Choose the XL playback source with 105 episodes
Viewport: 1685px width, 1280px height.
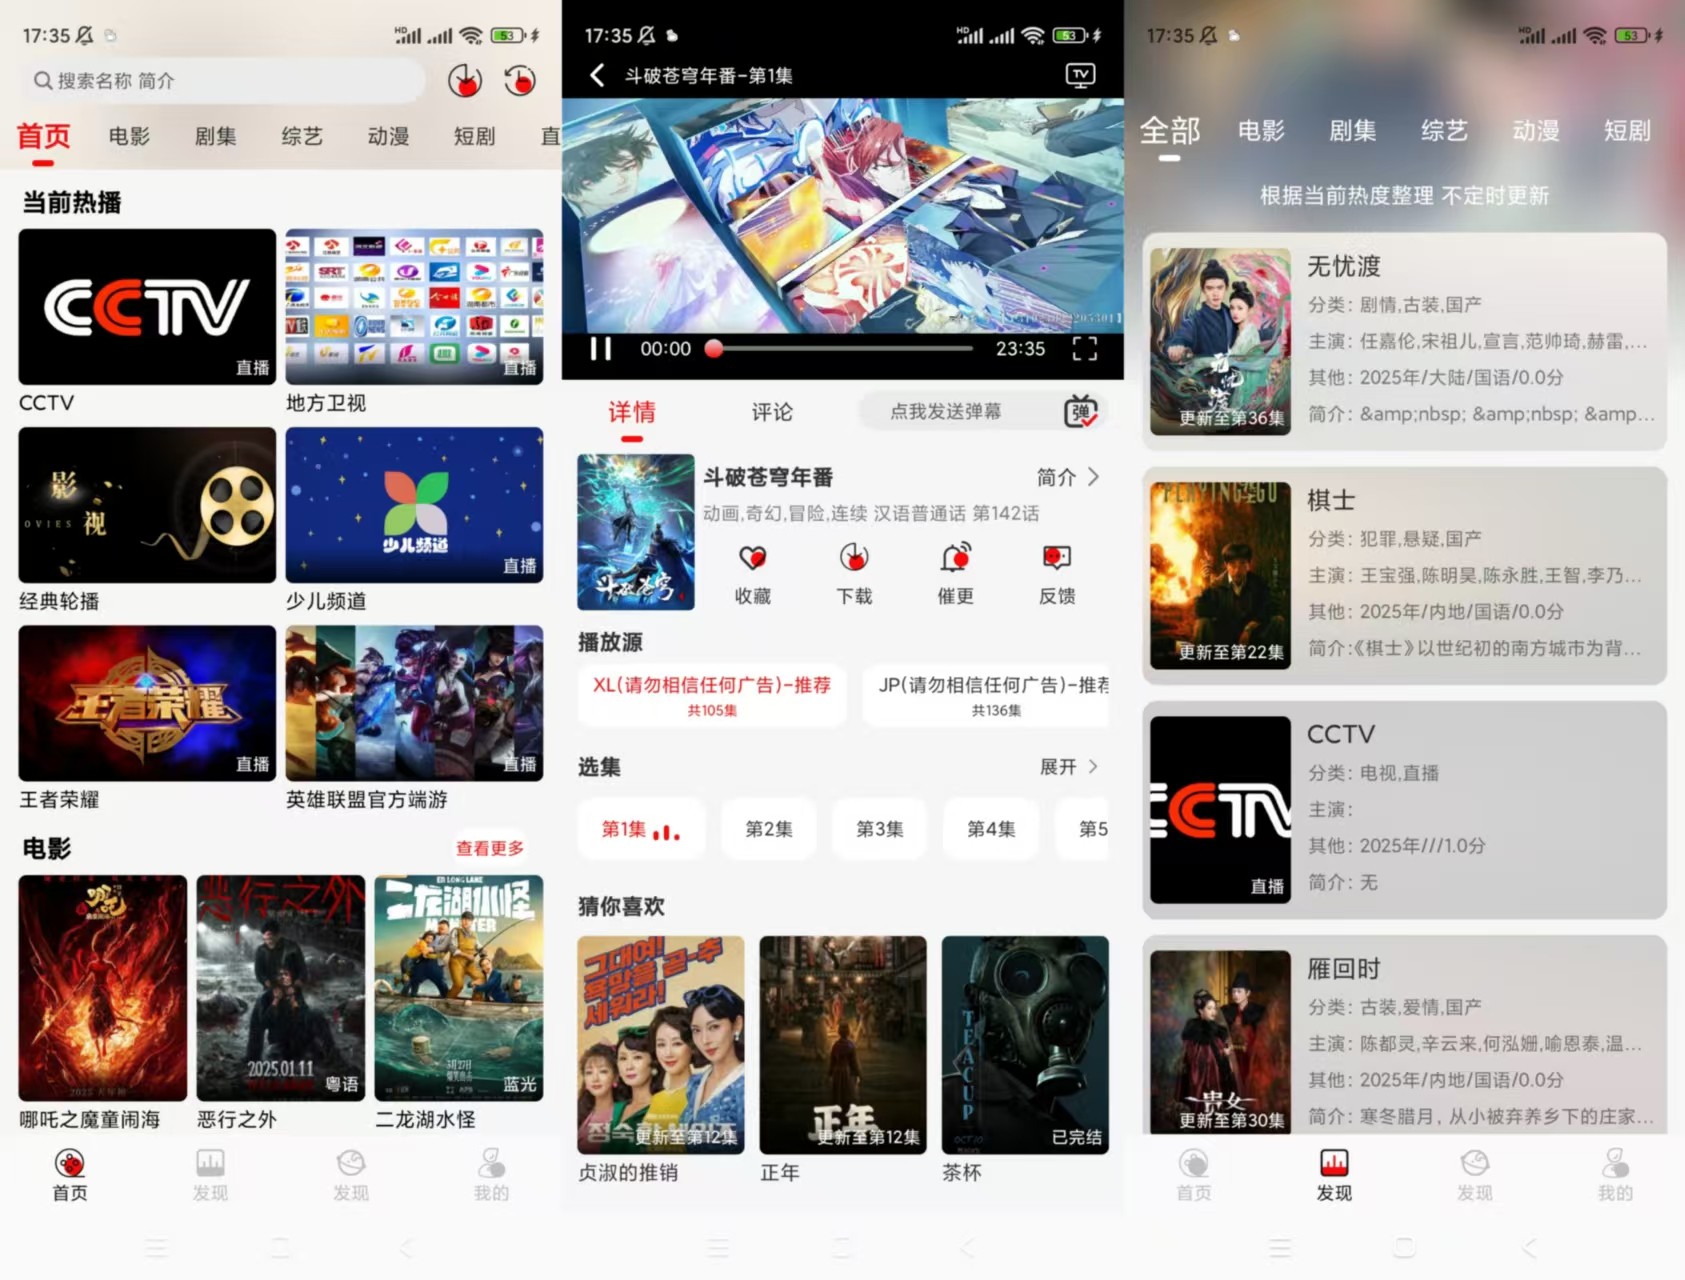pyautogui.click(x=712, y=695)
